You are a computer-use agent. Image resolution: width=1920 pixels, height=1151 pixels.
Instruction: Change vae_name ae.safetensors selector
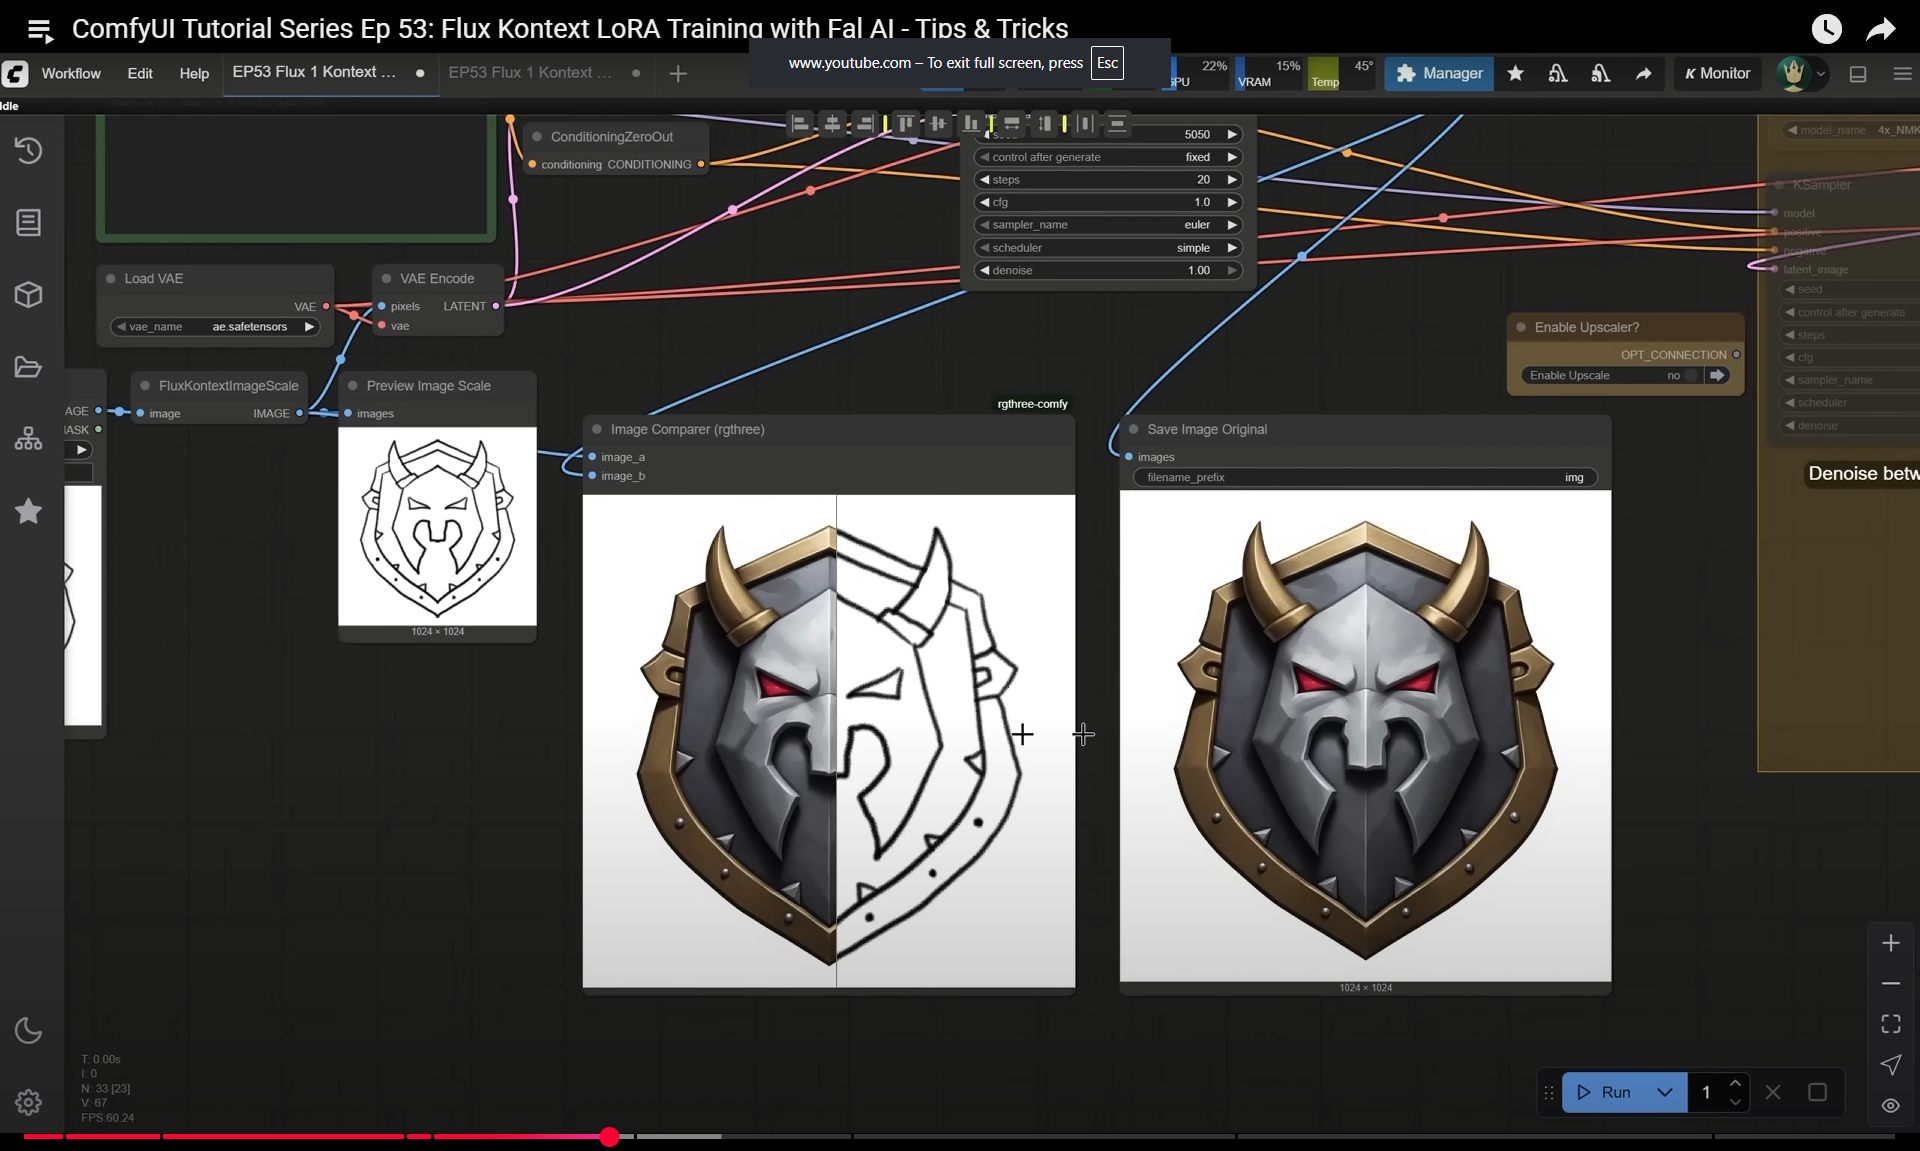(x=215, y=327)
